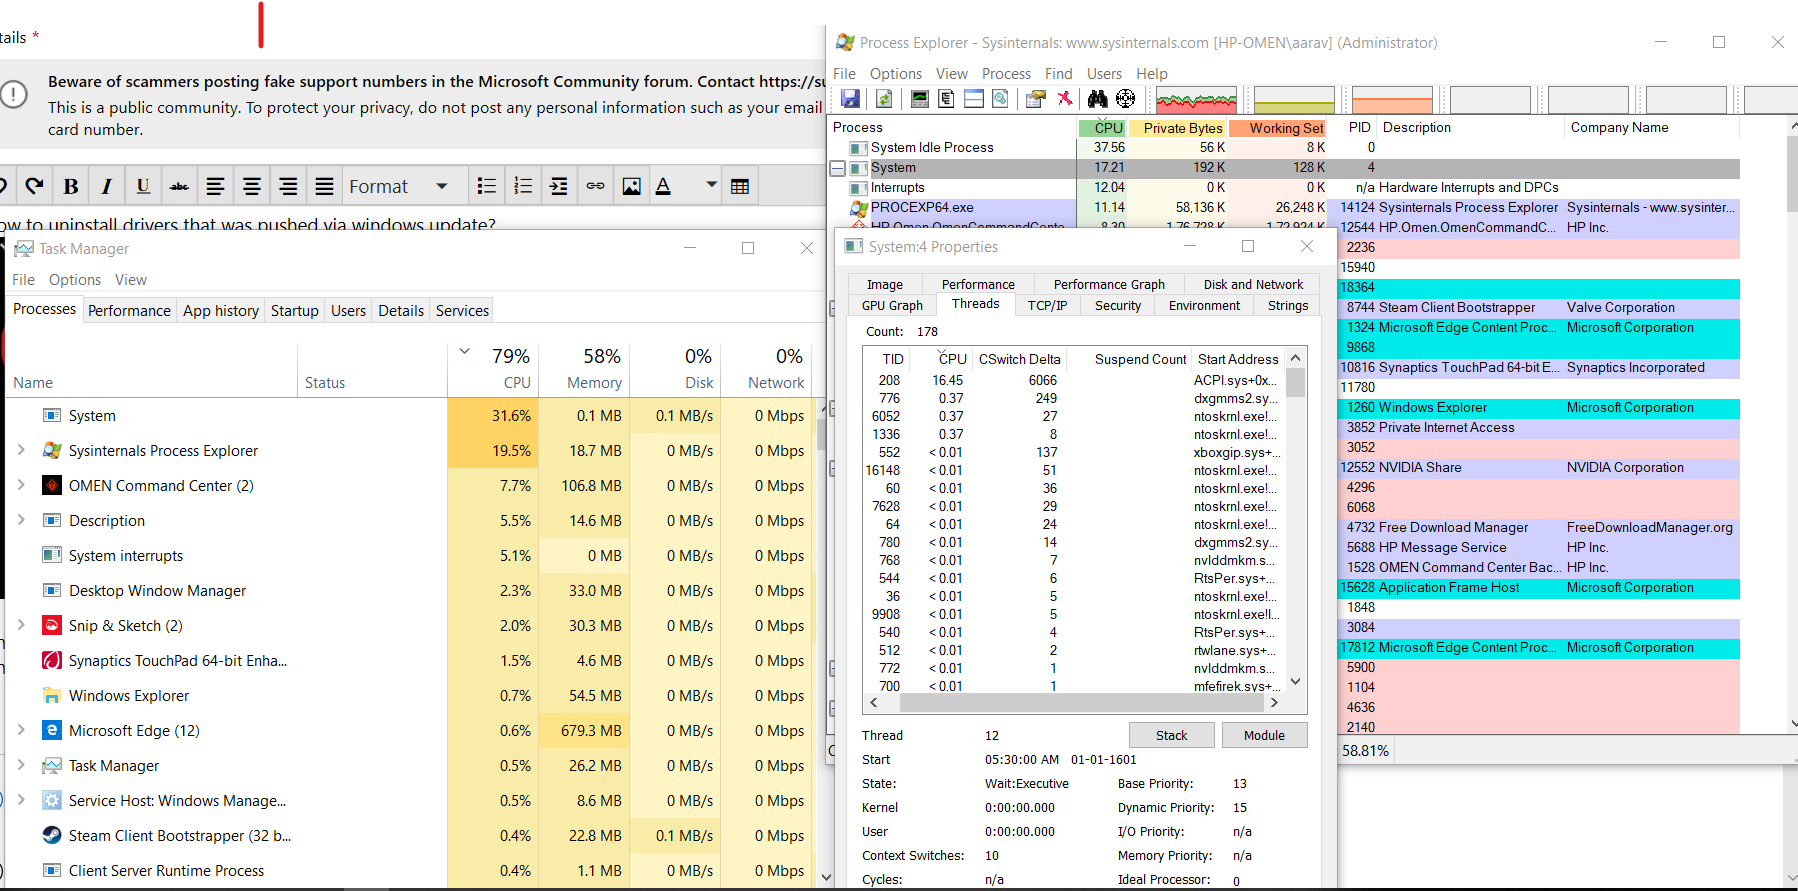1798x891 pixels.
Task: Open the Details tab in Task Manager
Action: 401,310
